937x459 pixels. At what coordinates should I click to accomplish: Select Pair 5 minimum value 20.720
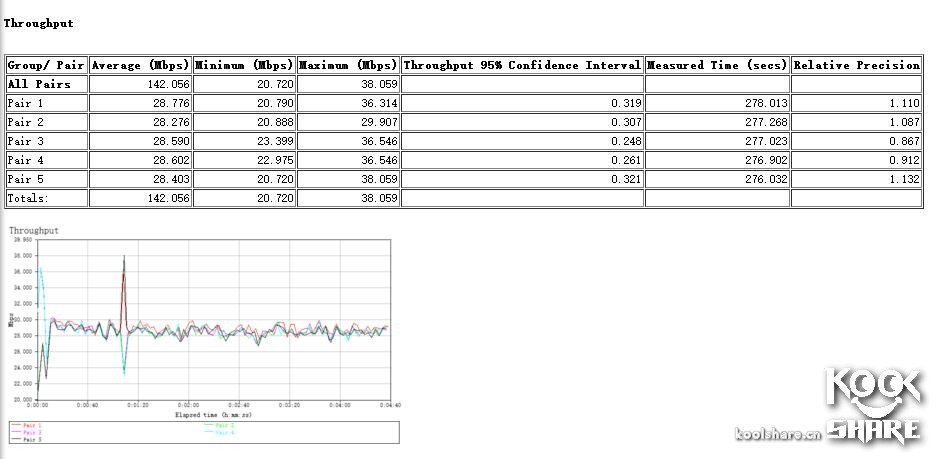(x=275, y=179)
